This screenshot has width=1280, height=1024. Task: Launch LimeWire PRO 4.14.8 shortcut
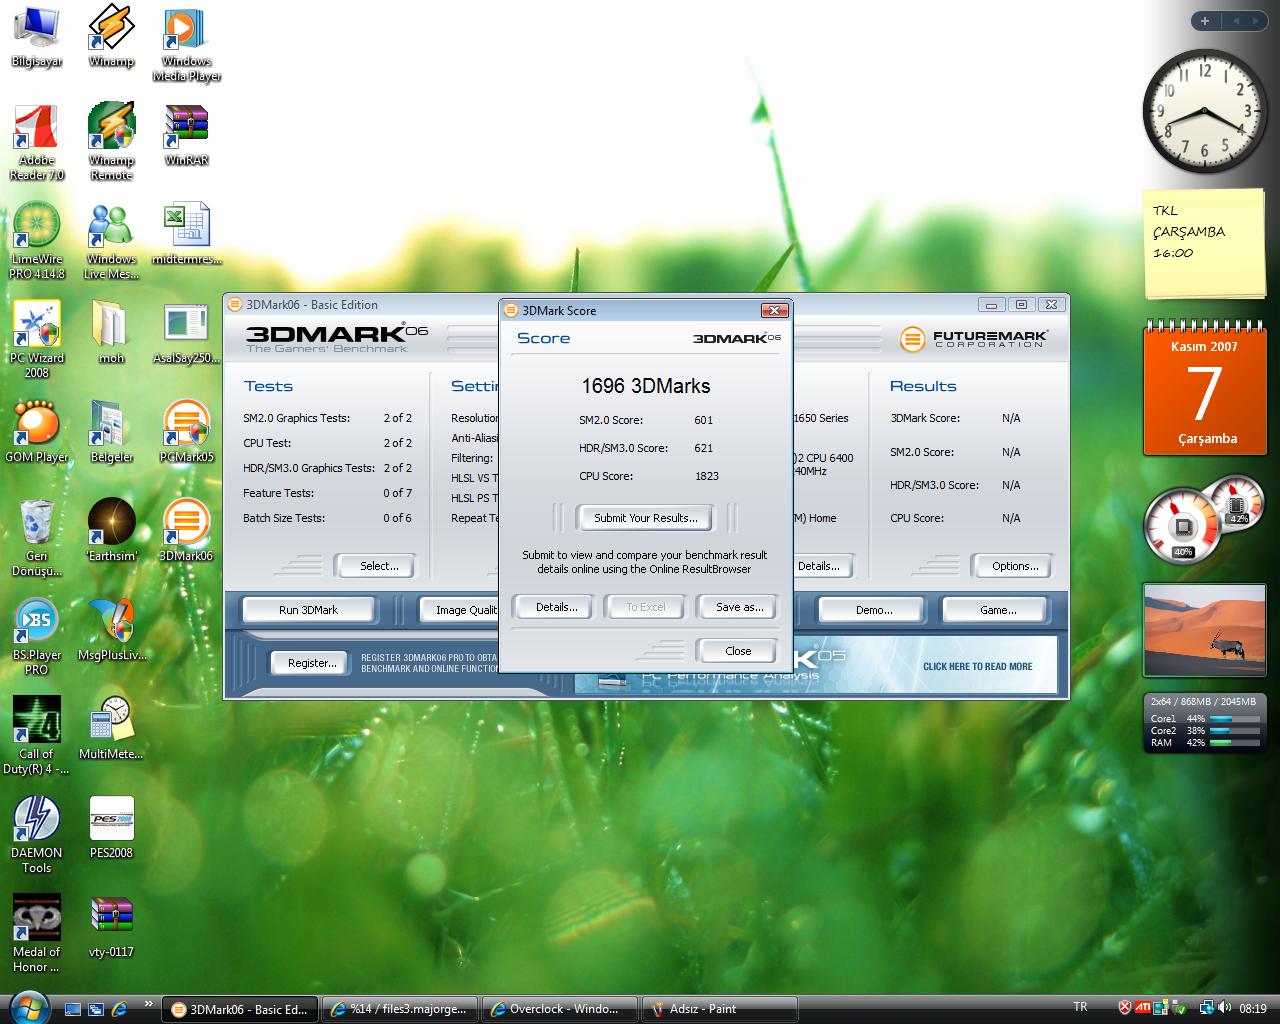click(x=36, y=242)
